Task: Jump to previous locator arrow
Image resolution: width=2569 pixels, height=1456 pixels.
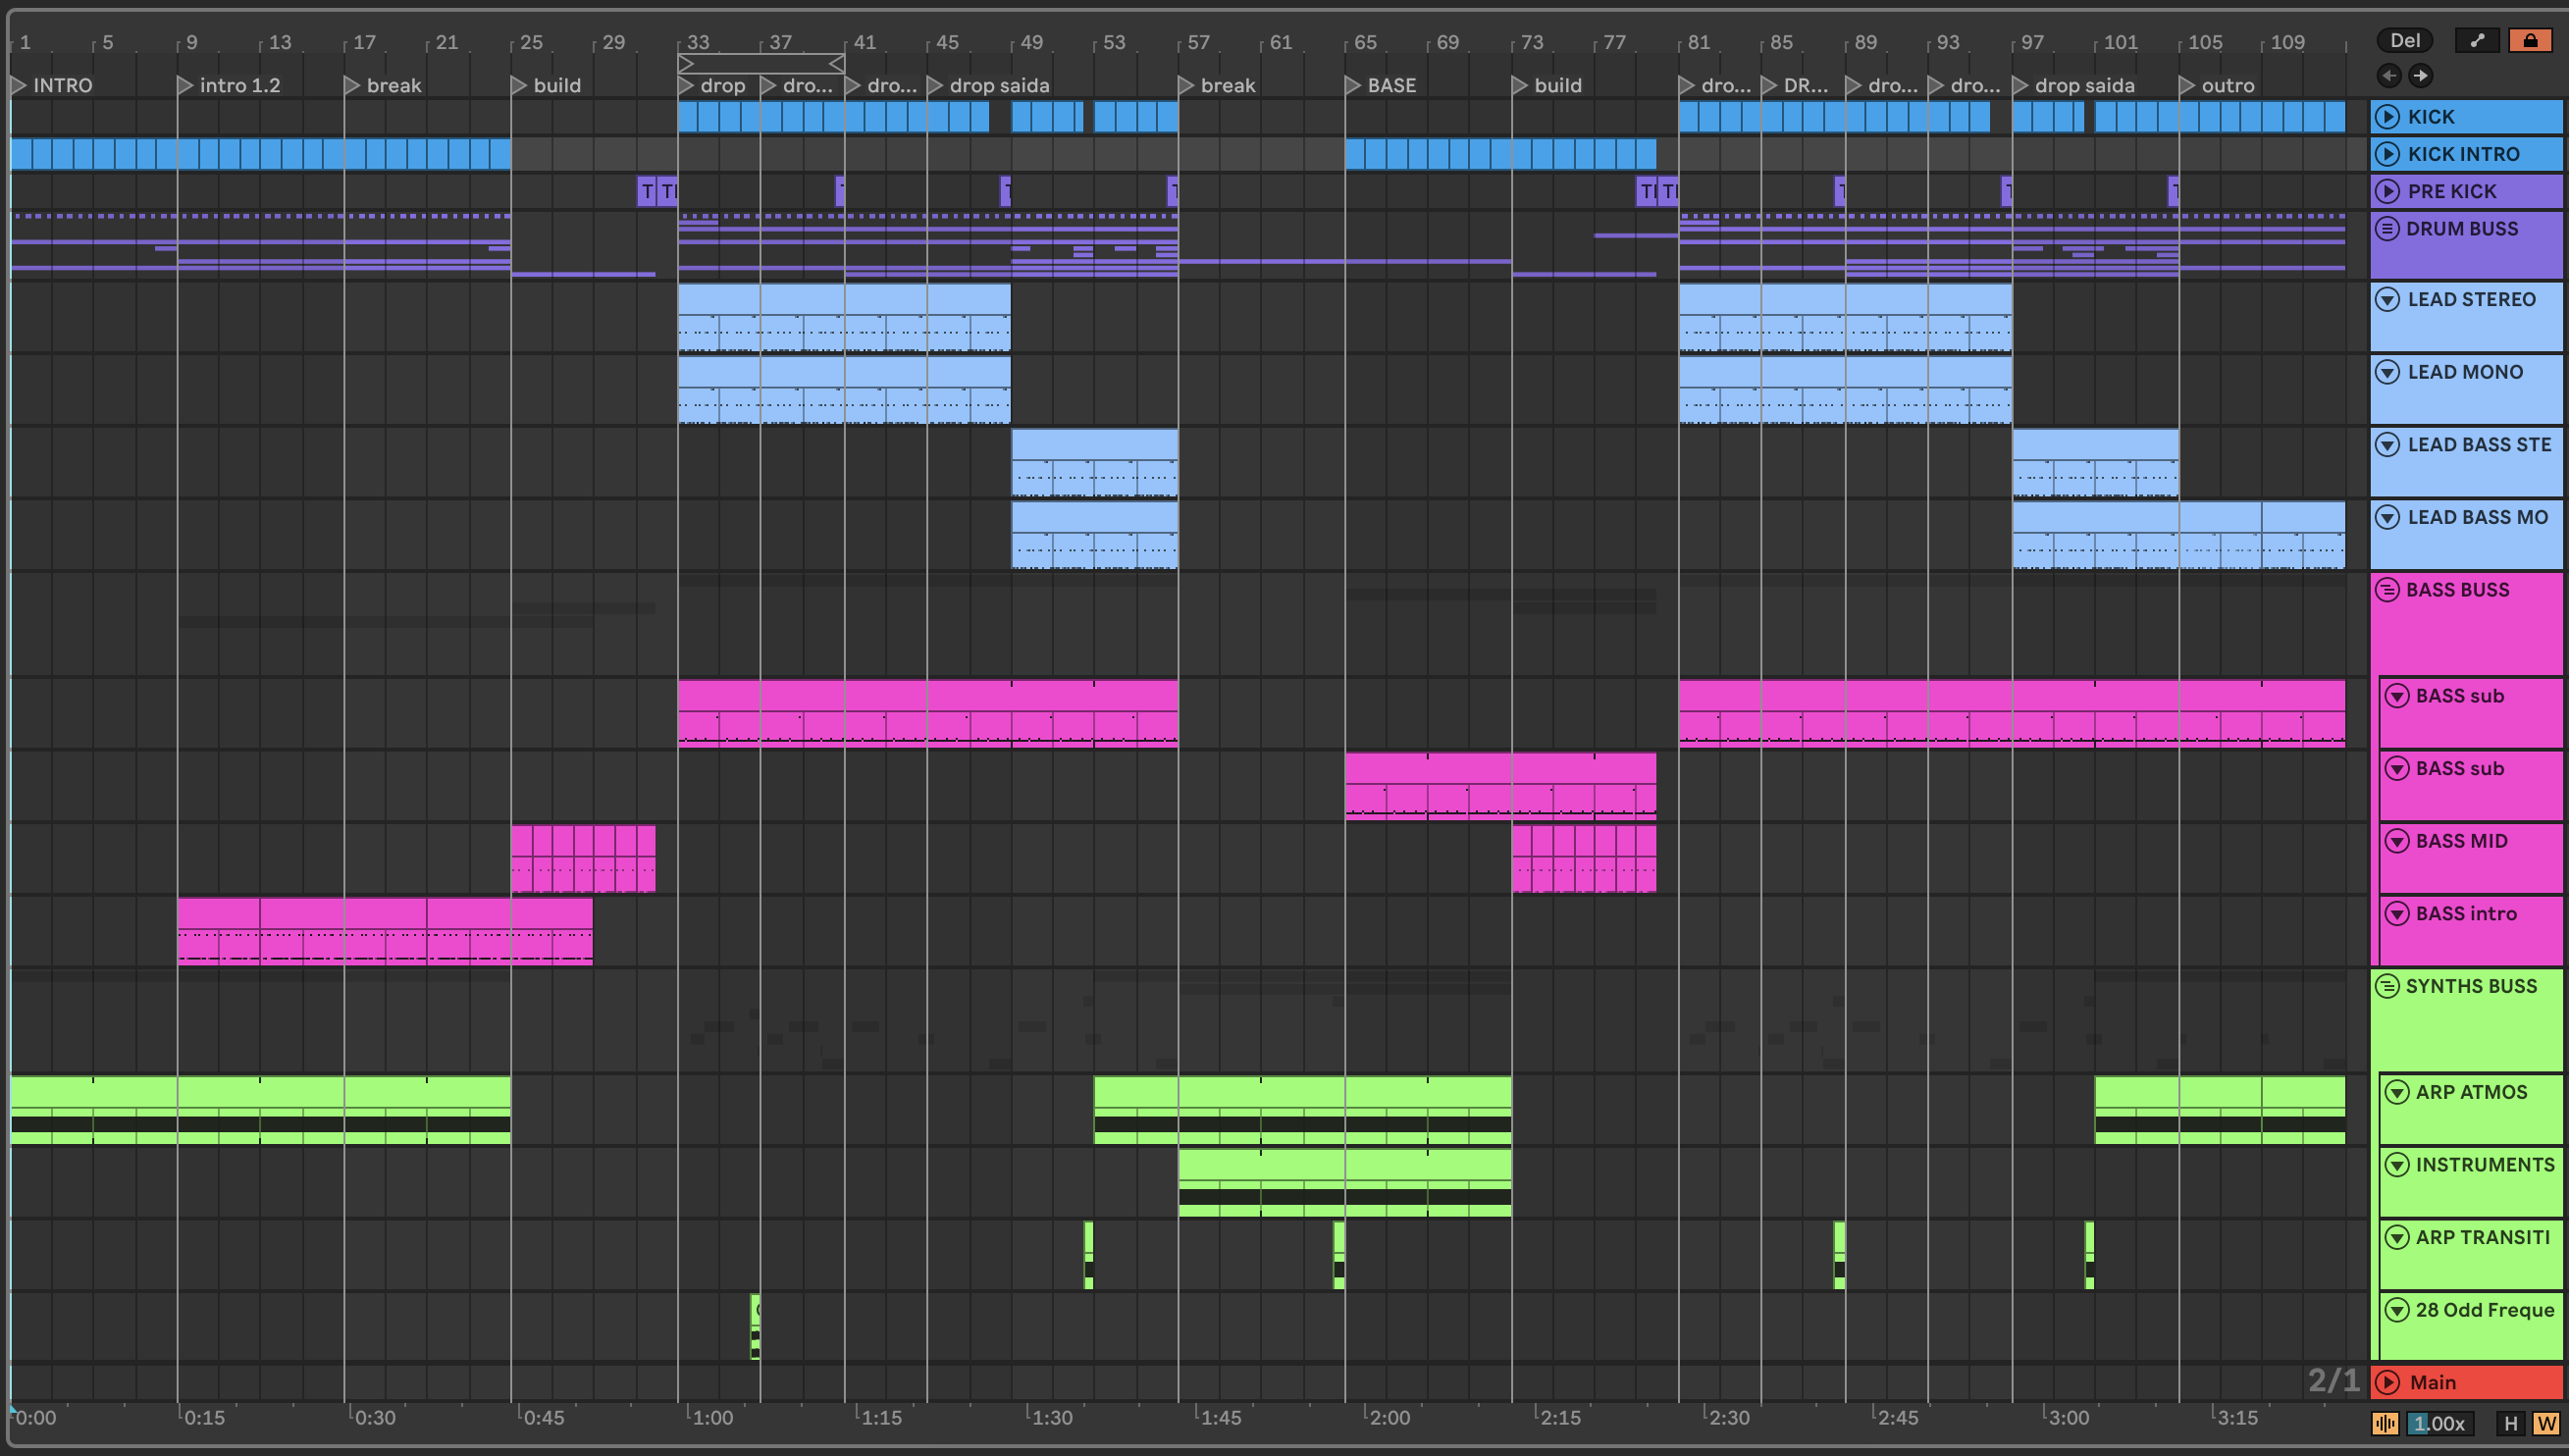Action: 2389,75
